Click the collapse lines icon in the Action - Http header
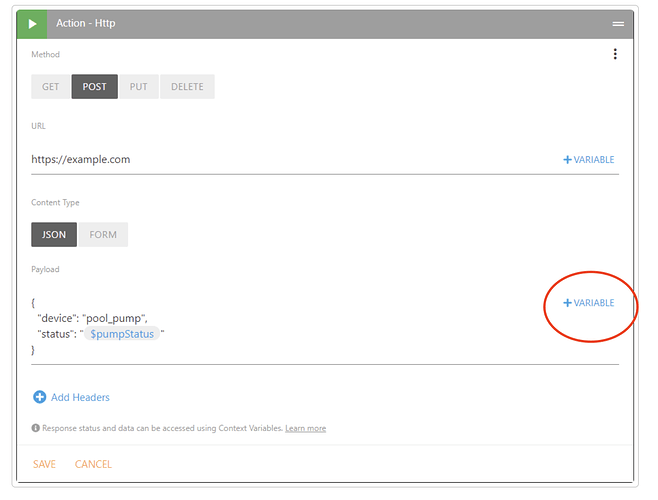The width and height of the screenshot is (658, 500). click(618, 24)
